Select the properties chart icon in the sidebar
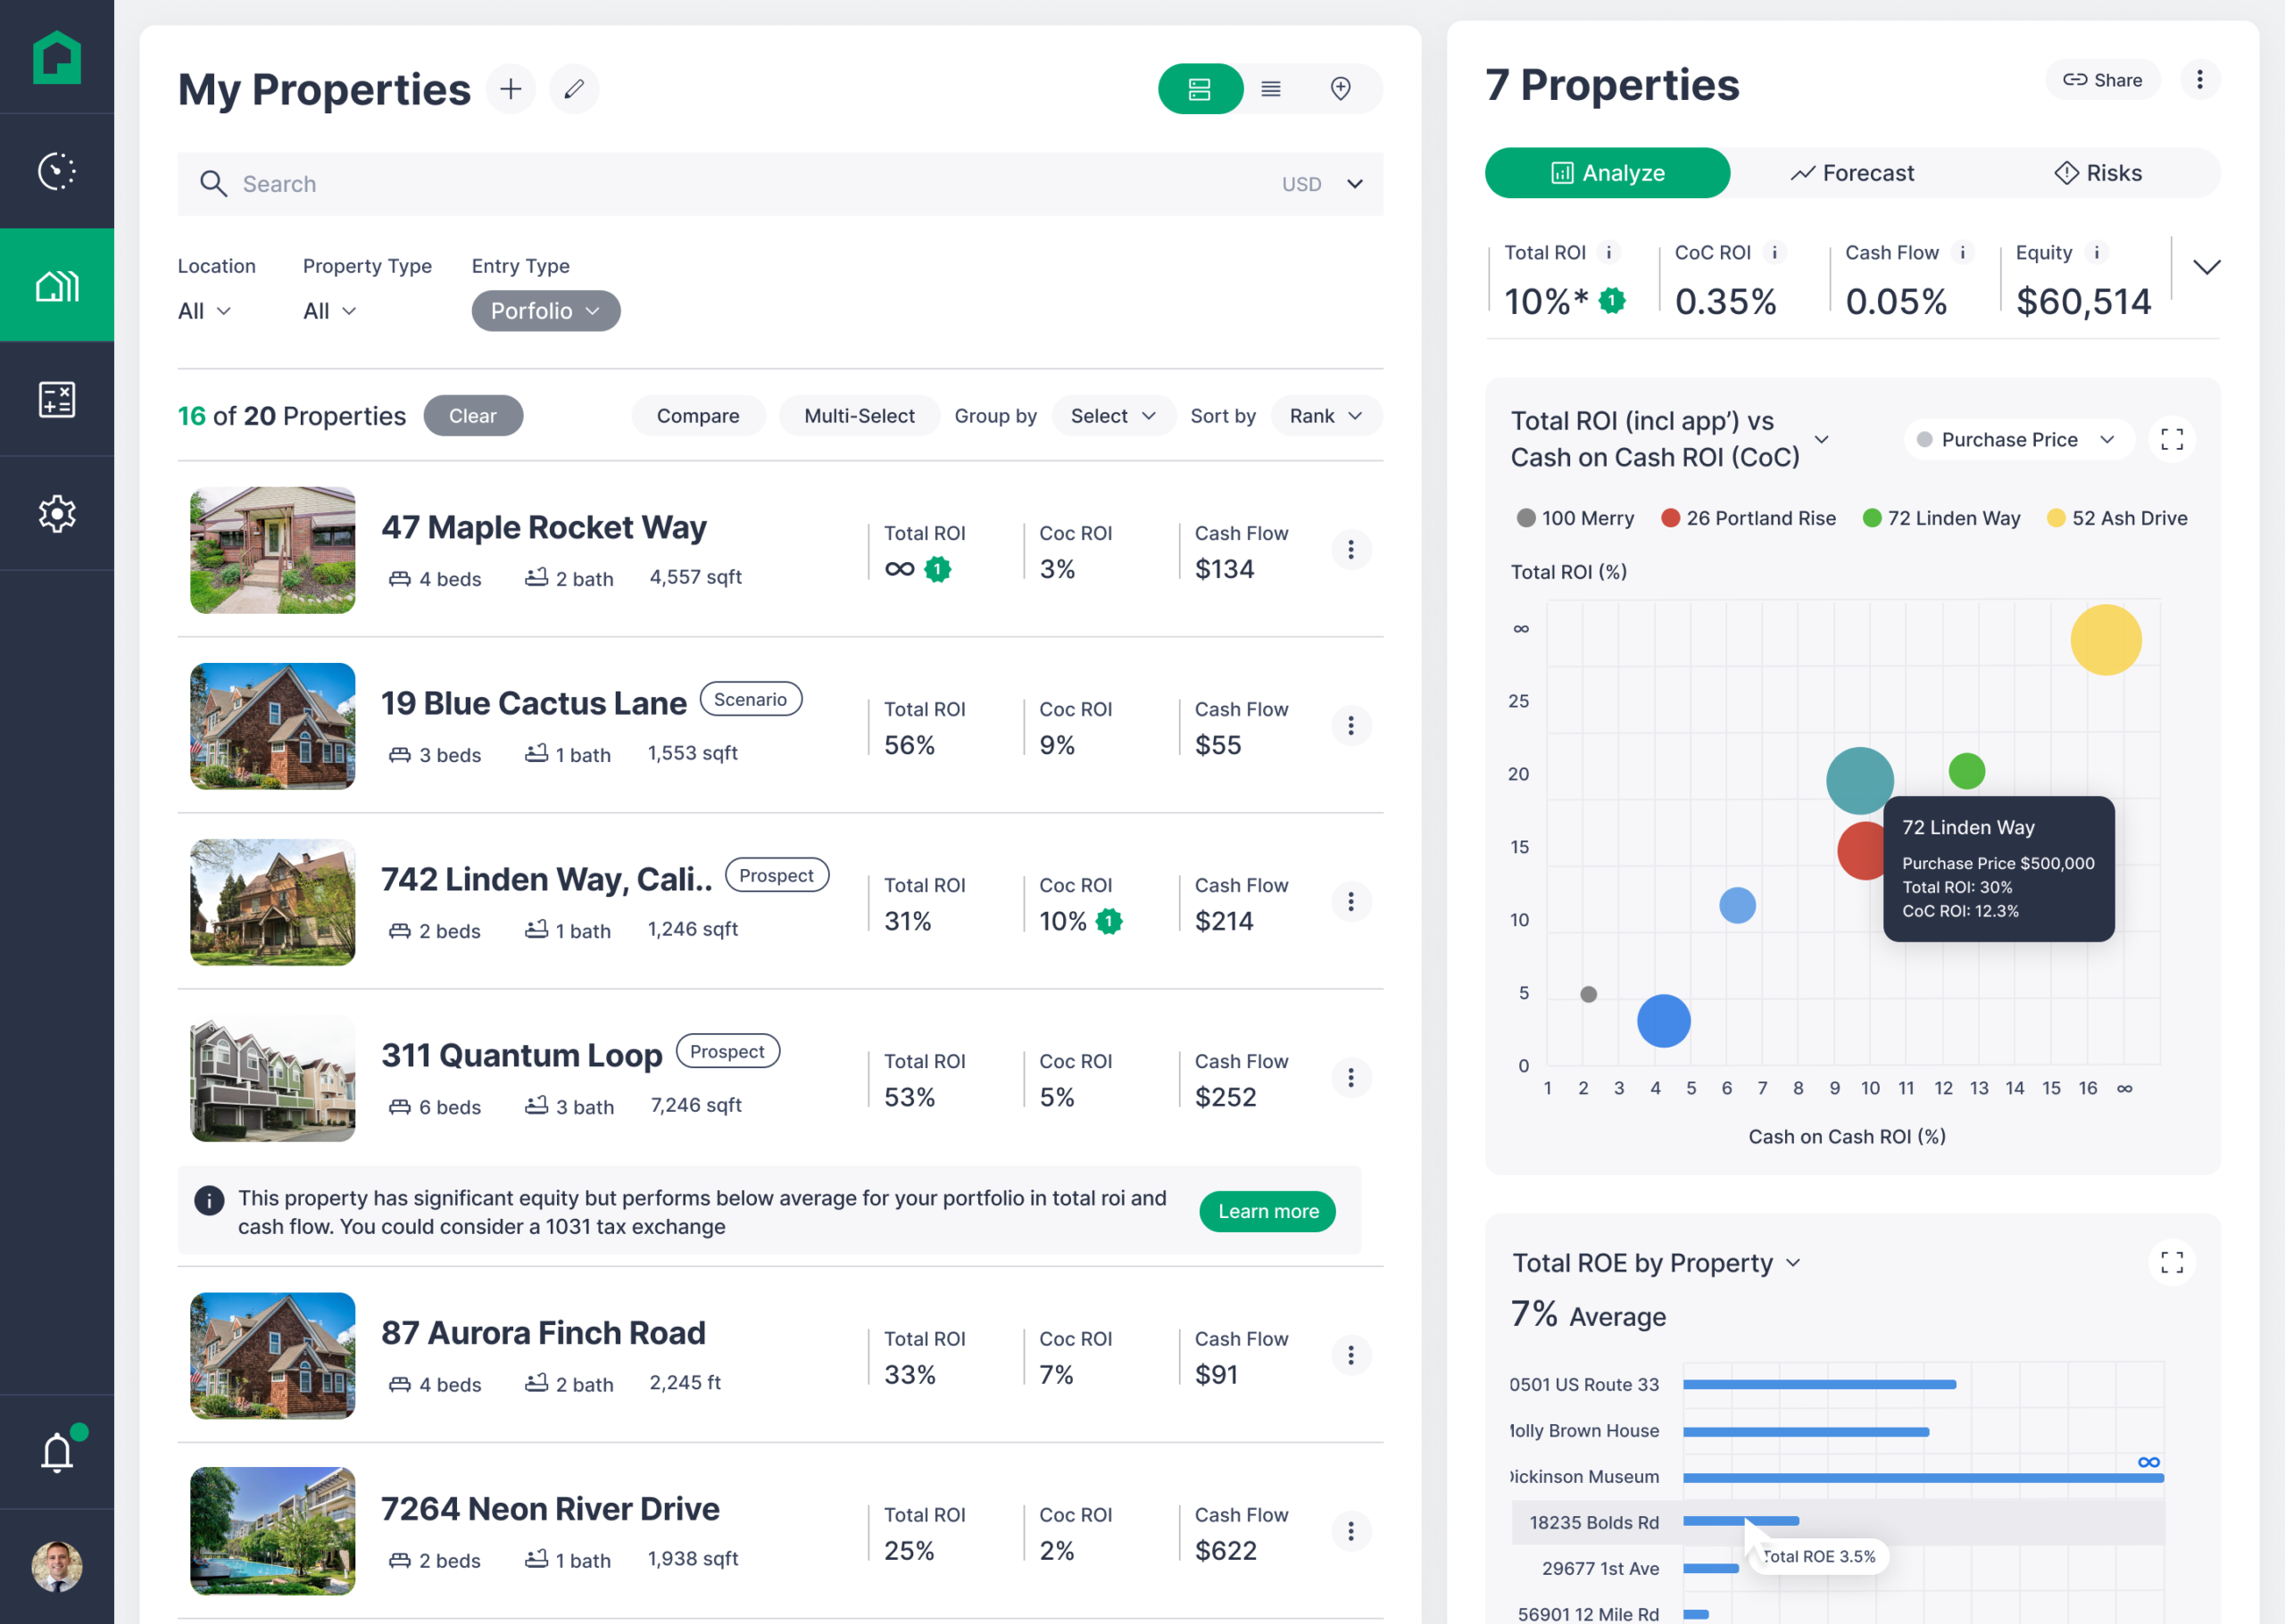 point(57,284)
